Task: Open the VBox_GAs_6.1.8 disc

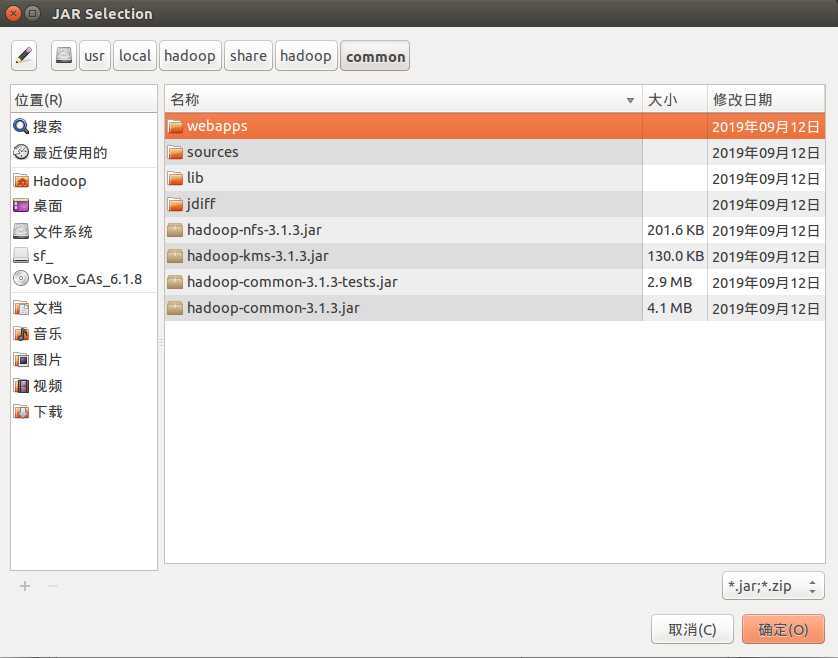Action: pos(84,279)
